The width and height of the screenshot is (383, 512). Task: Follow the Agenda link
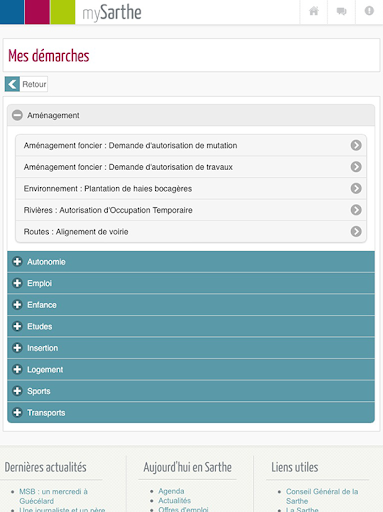(x=171, y=491)
